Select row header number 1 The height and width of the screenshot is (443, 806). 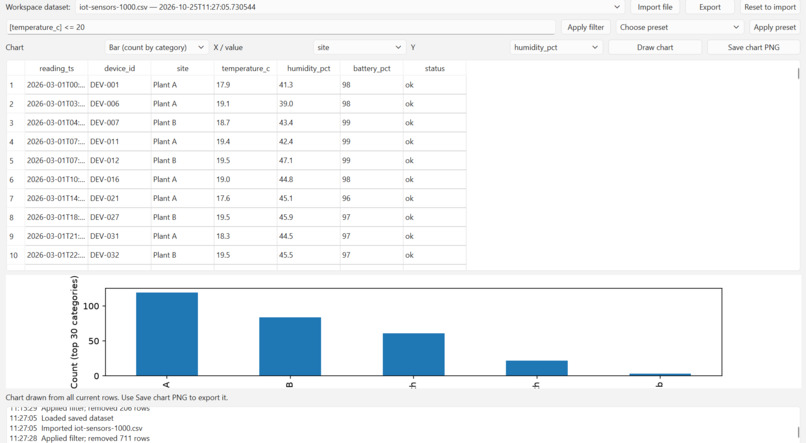(x=15, y=85)
